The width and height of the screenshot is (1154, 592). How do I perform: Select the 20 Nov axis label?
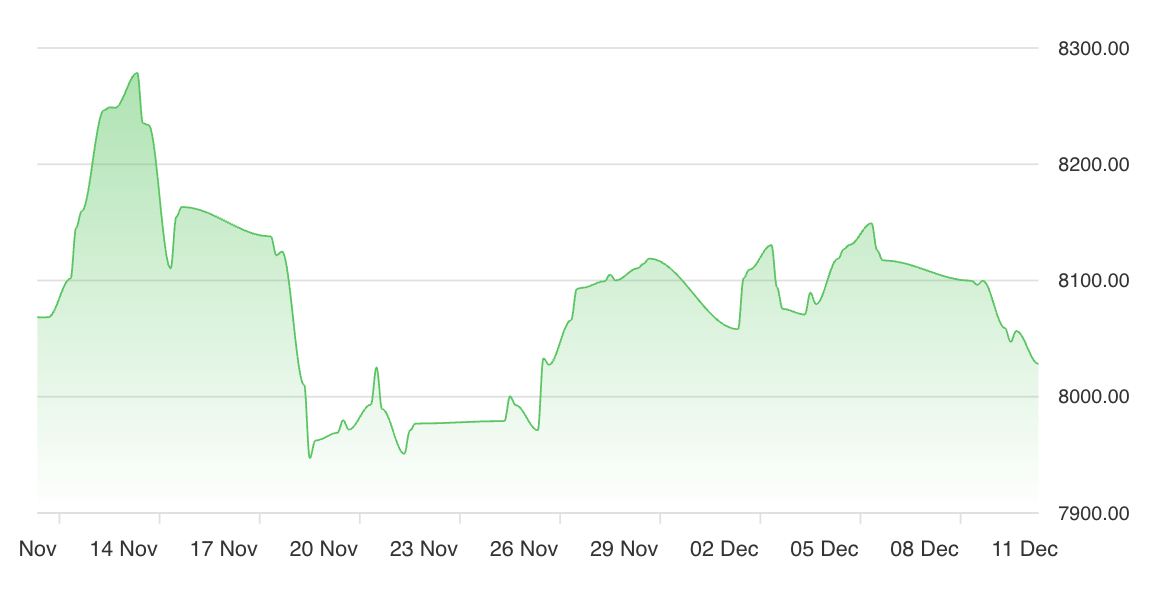(x=324, y=549)
